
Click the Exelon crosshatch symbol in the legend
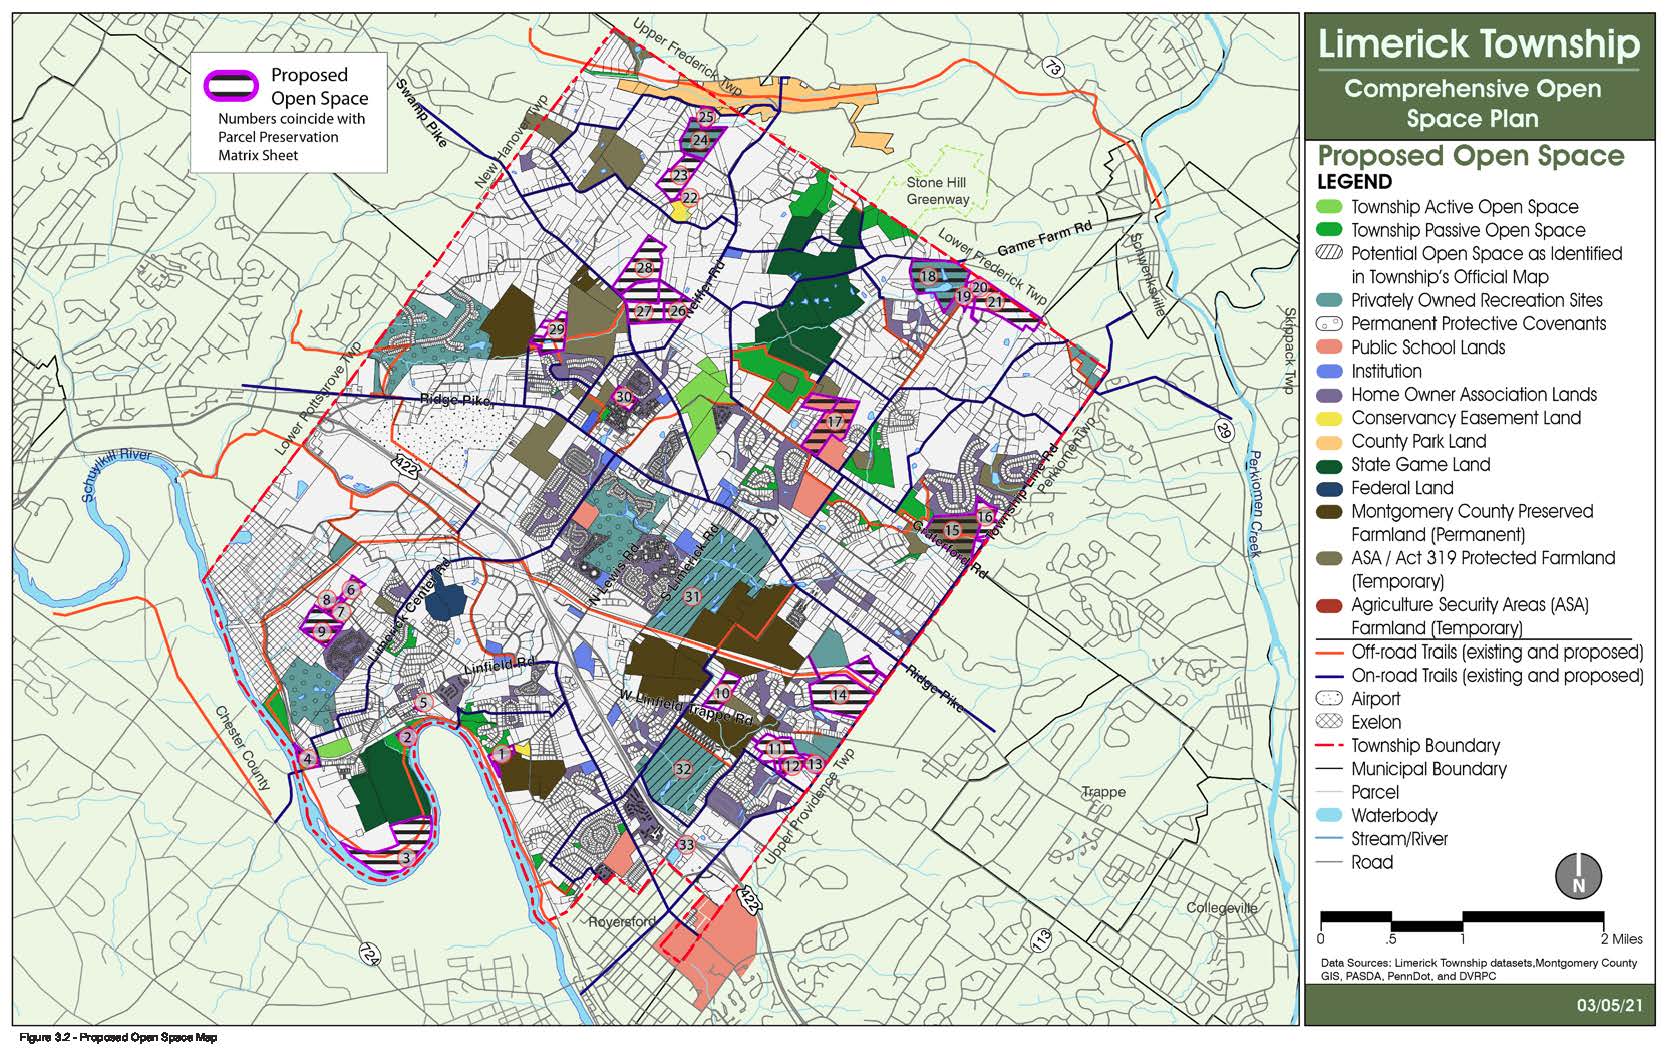1330,722
